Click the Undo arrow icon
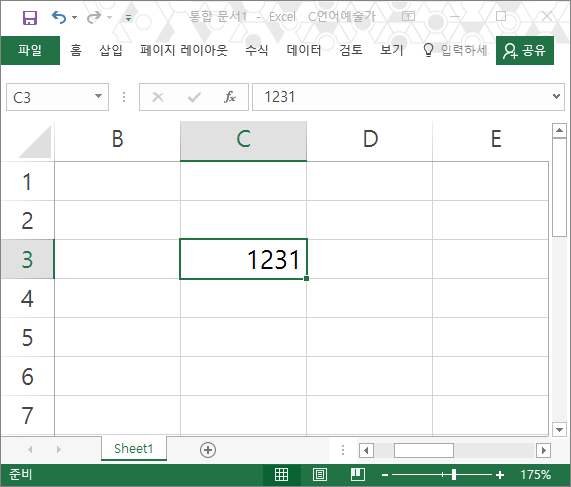 59,17
